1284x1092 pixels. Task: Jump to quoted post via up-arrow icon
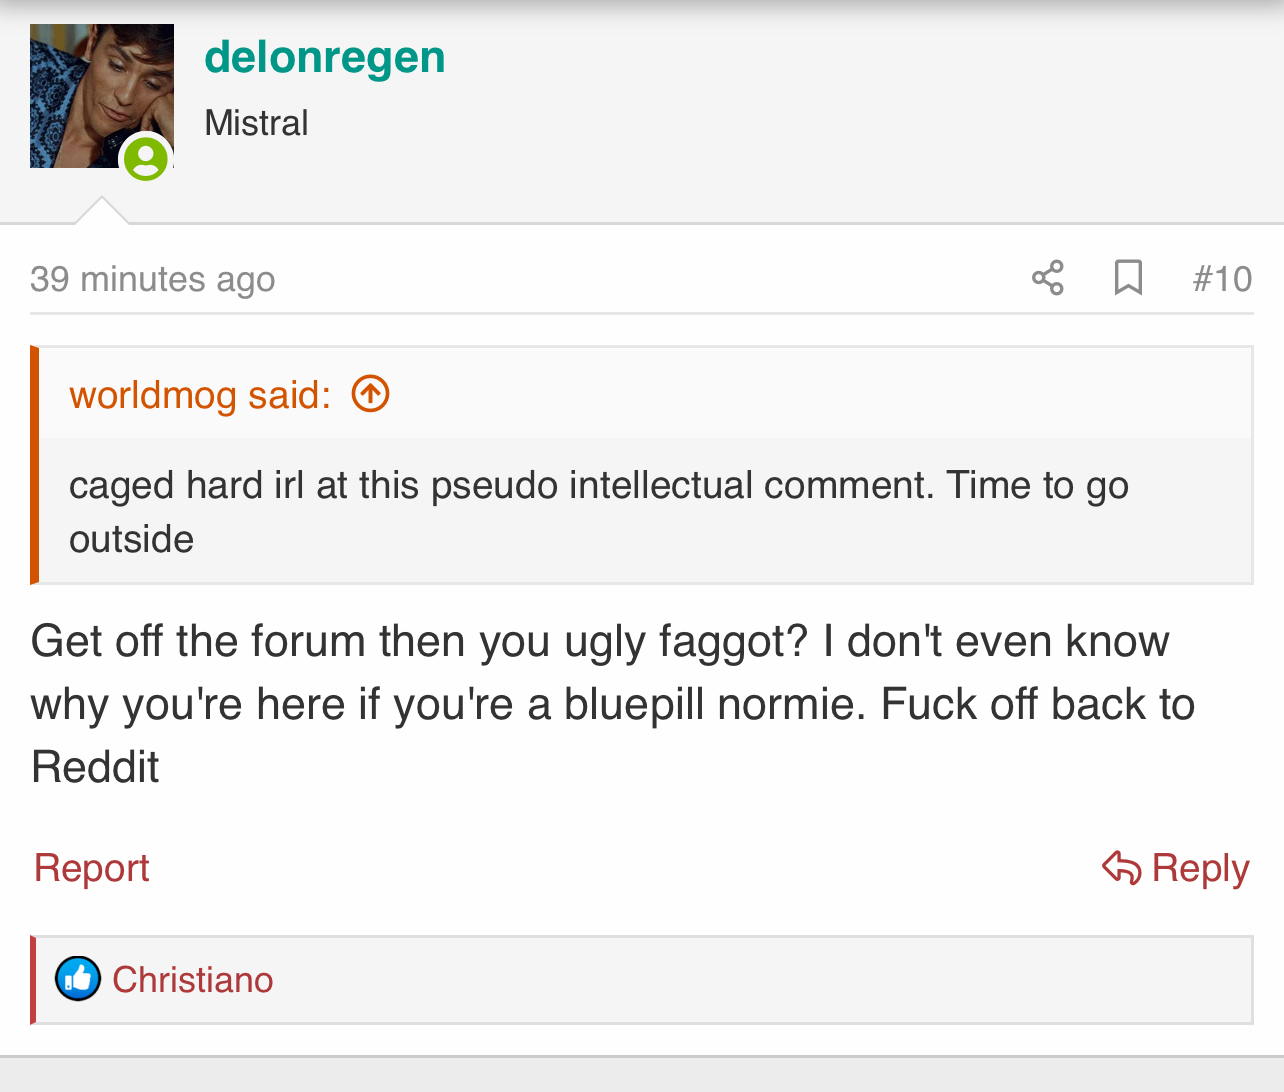pyautogui.click(x=370, y=394)
